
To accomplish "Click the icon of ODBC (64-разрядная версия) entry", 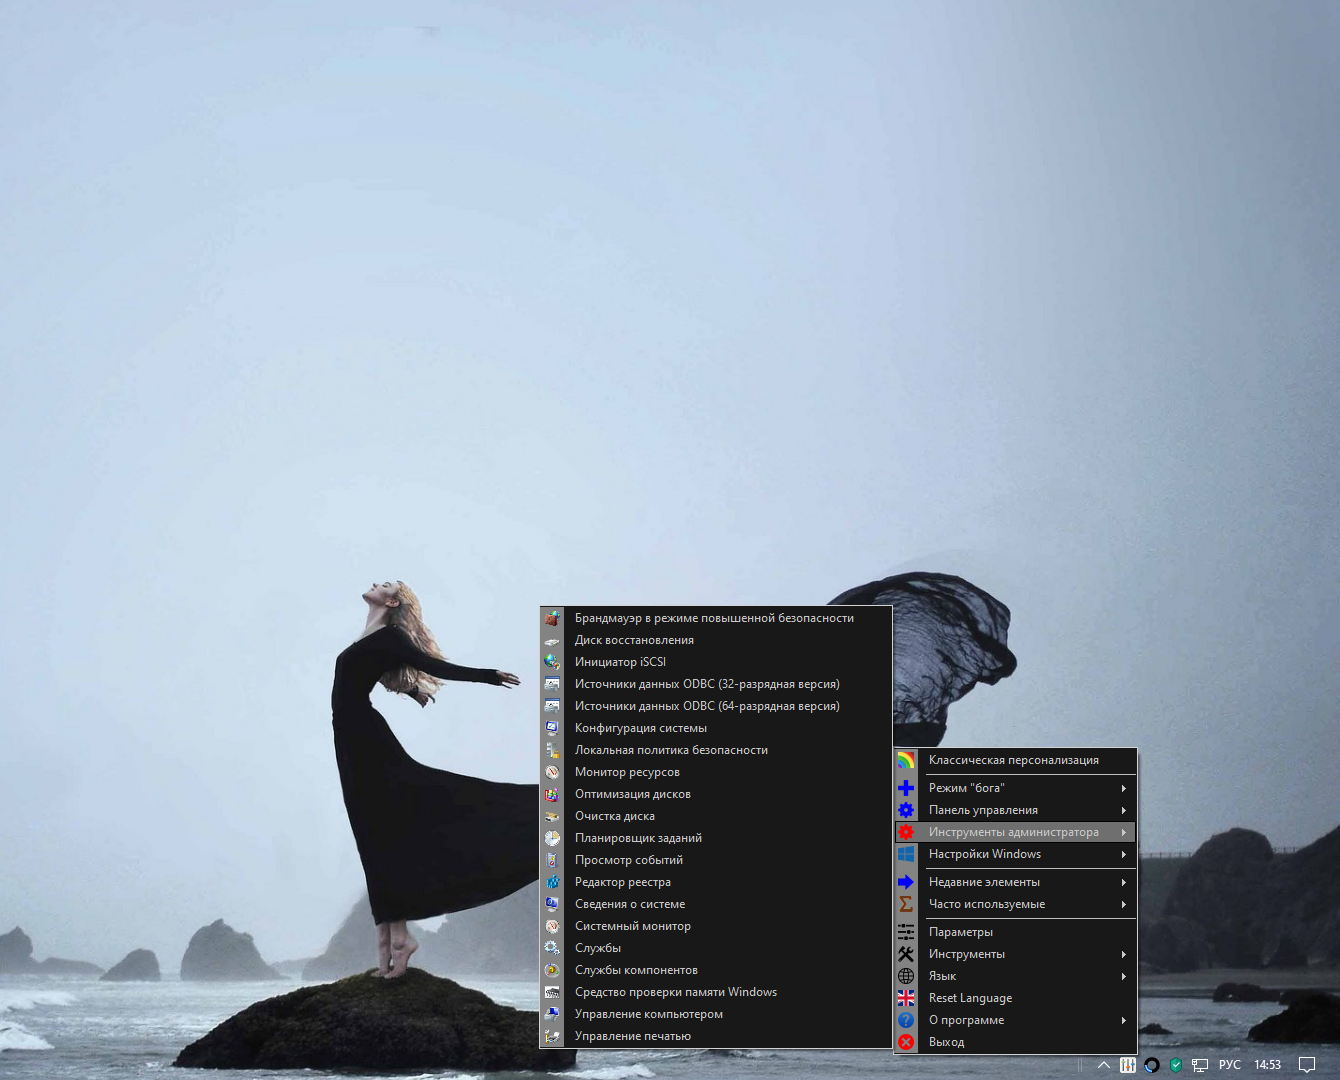I will coord(552,706).
